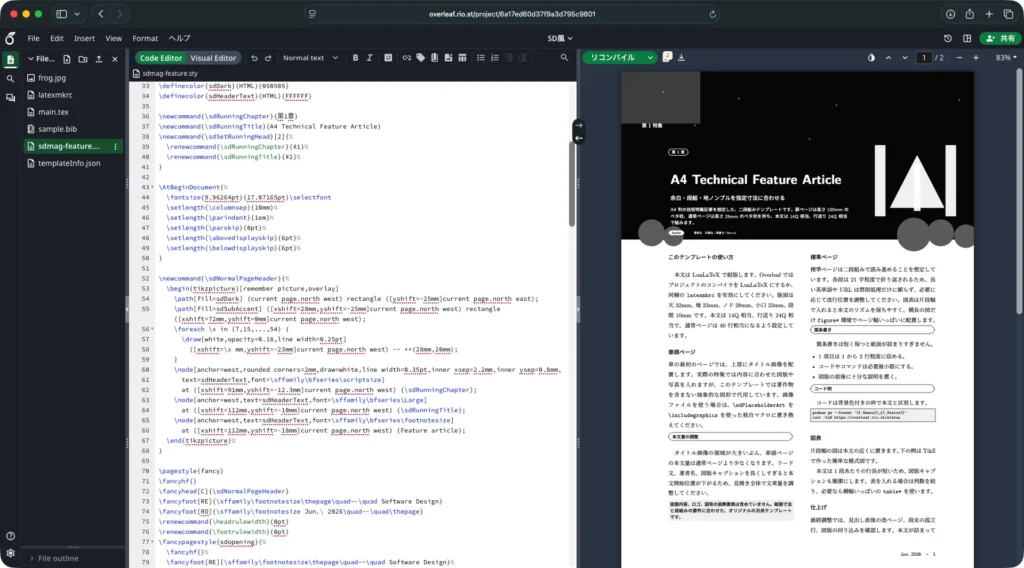1024x568 pixels.
Task: Switch to Code Editor mode
Action: 161,58
